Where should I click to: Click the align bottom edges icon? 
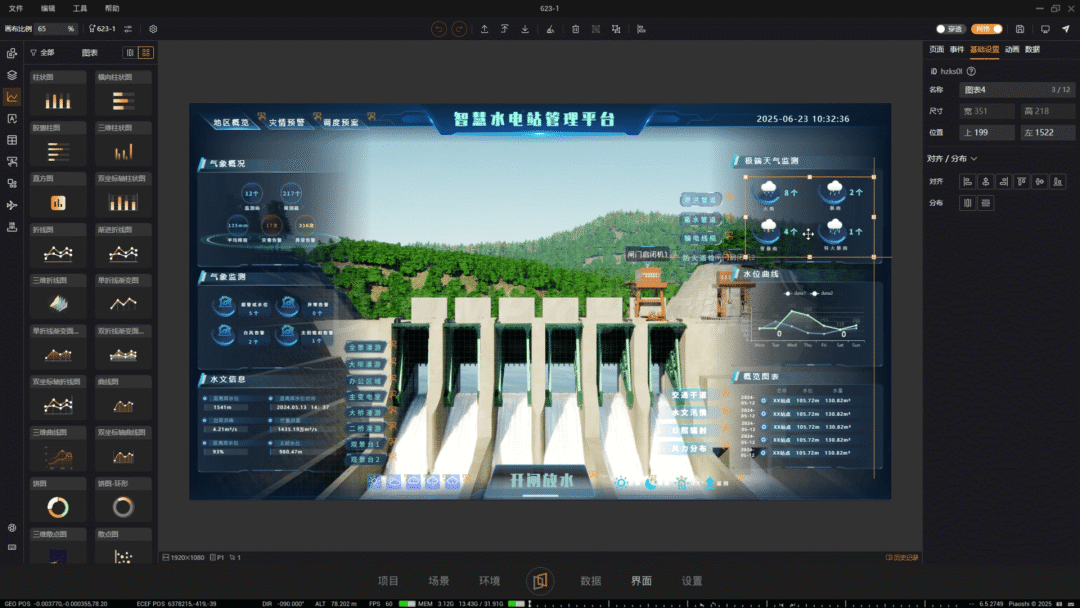1057,182
